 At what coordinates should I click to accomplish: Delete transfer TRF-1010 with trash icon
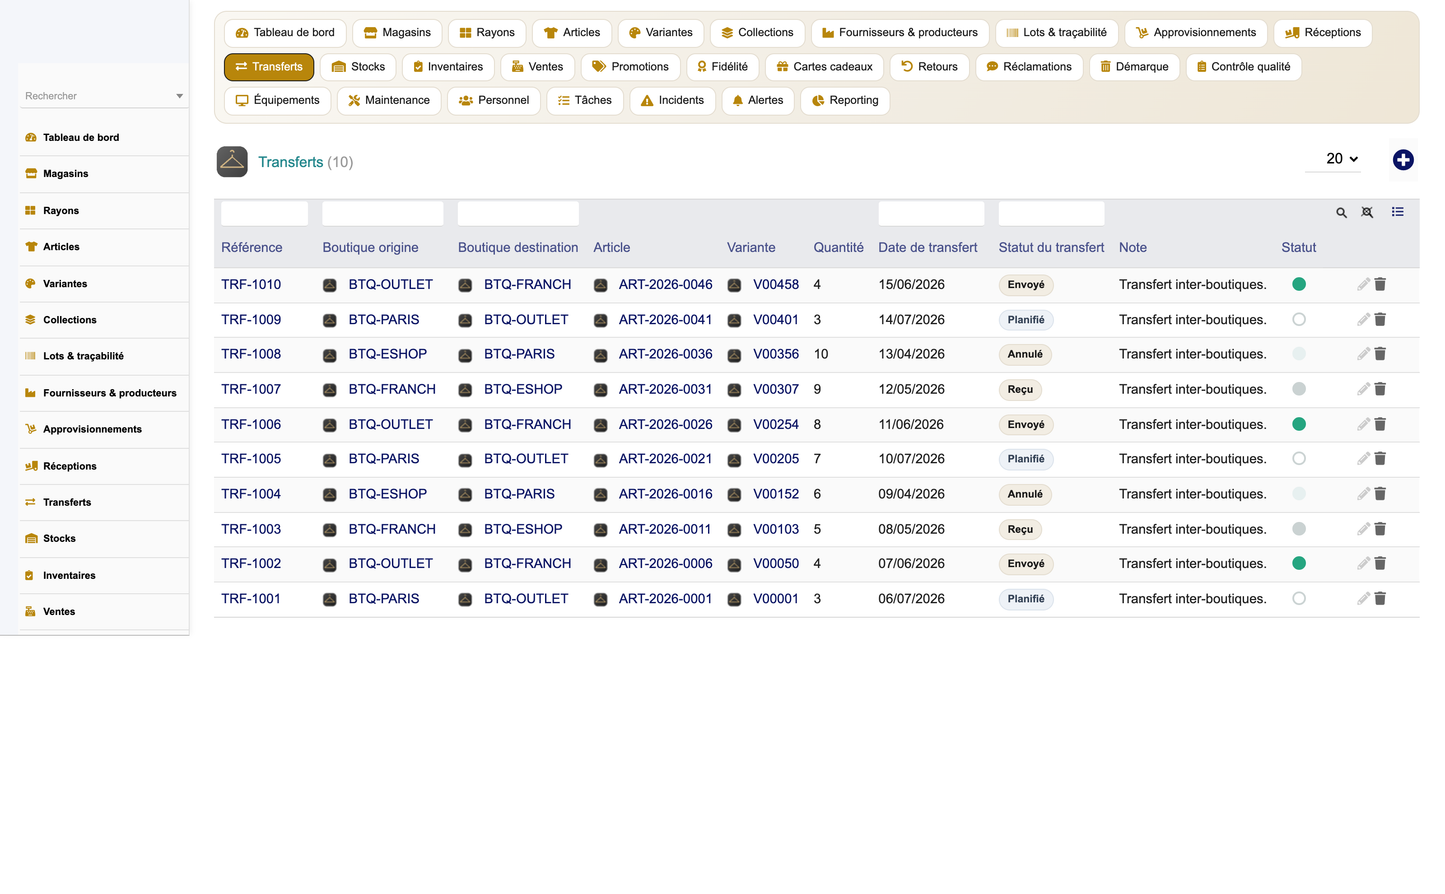coord(1380,285)
